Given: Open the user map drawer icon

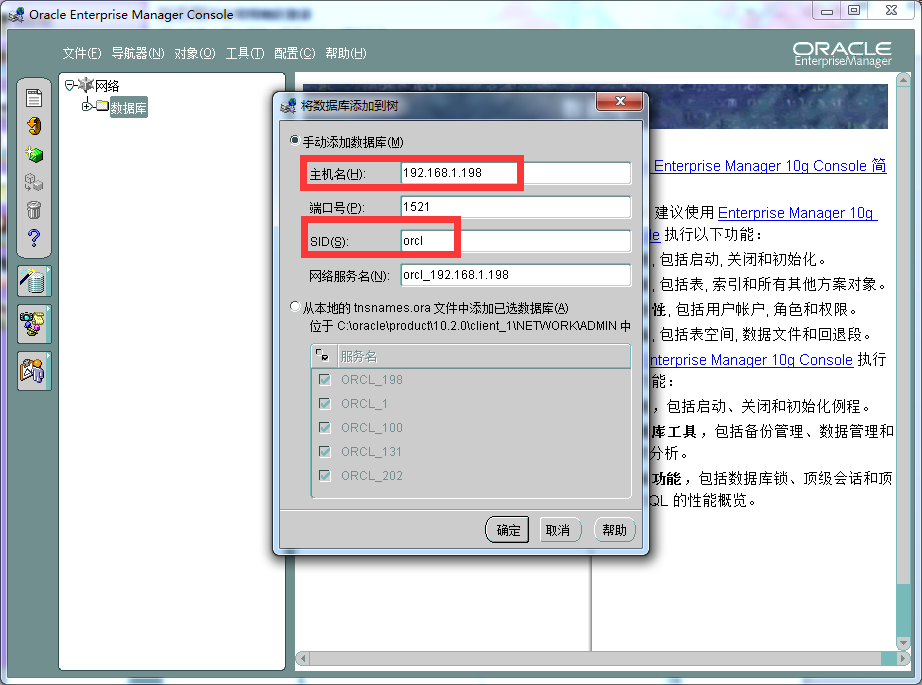Looking at the screenshot, I should coord(34,371).
